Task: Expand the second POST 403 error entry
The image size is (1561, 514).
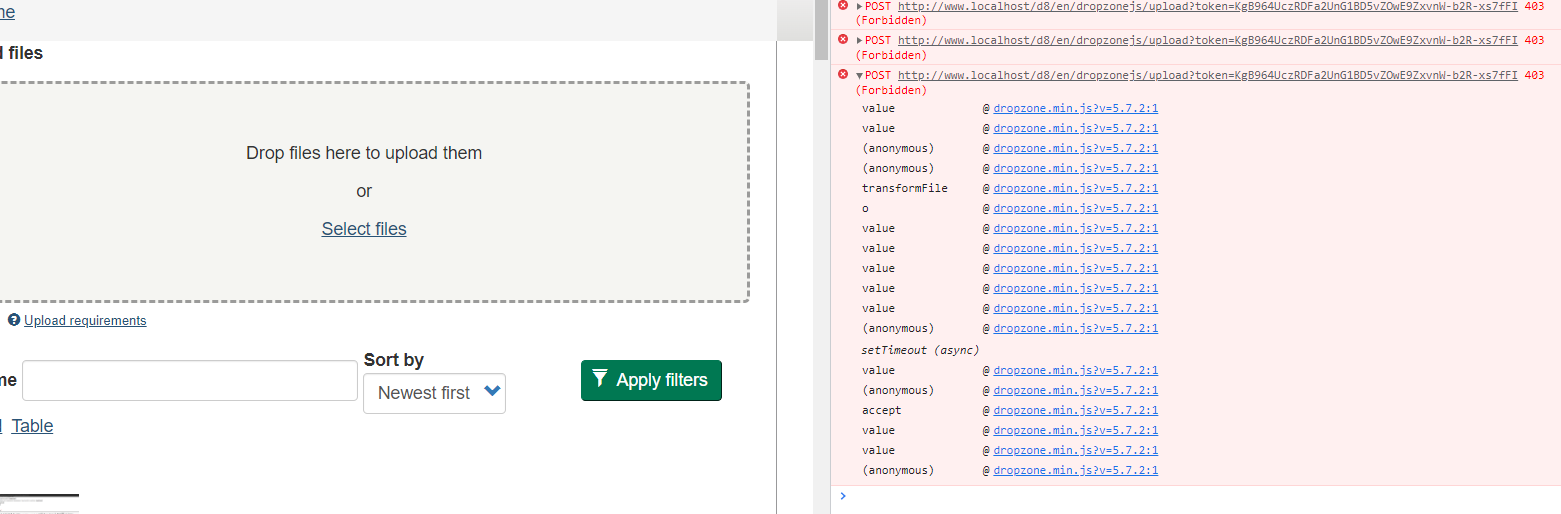Action: coord(859,40)
